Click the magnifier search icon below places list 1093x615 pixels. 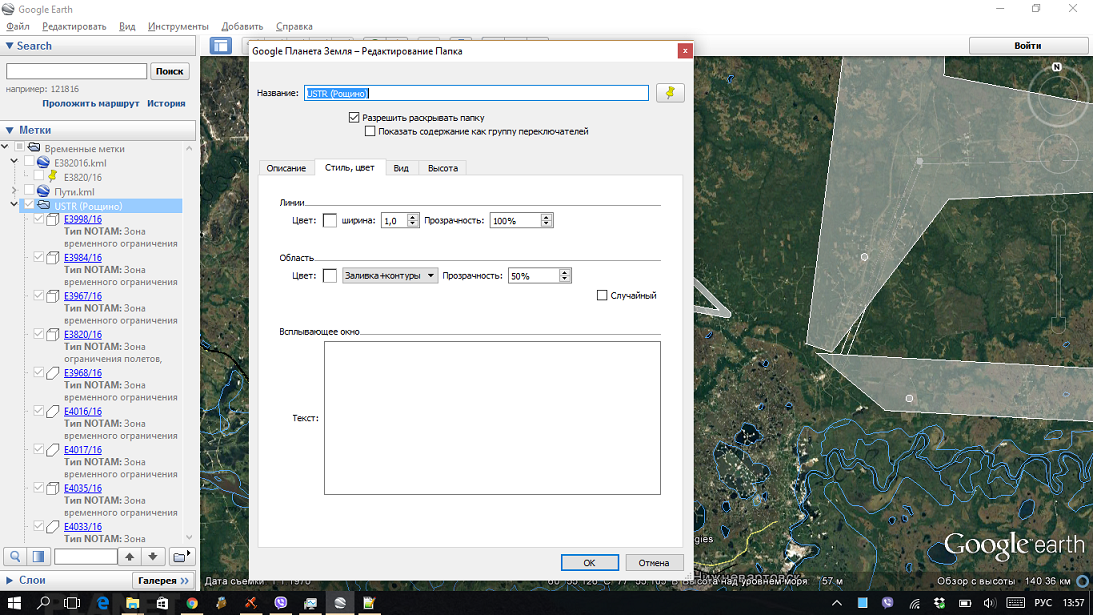(15, 556)
